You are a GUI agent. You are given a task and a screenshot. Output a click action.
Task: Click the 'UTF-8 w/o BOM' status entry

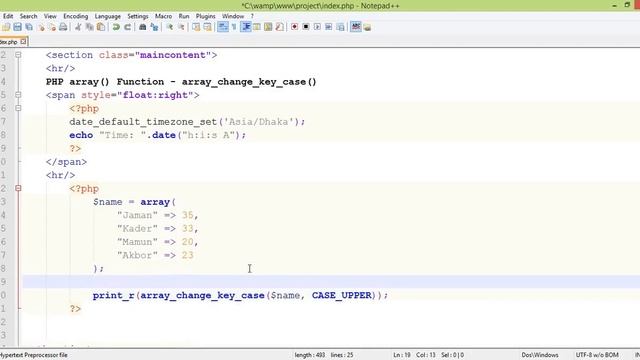[x=597, y=355]
